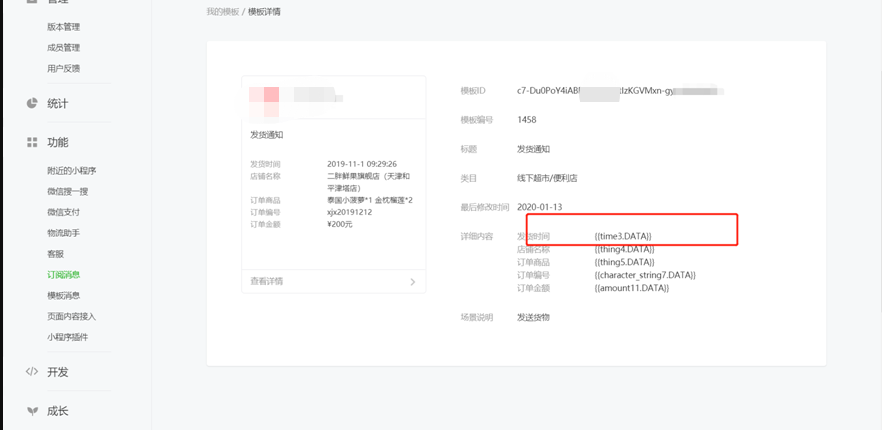Select the 统计 section label
Screen dimensions: 882x430
coord(57,104)
